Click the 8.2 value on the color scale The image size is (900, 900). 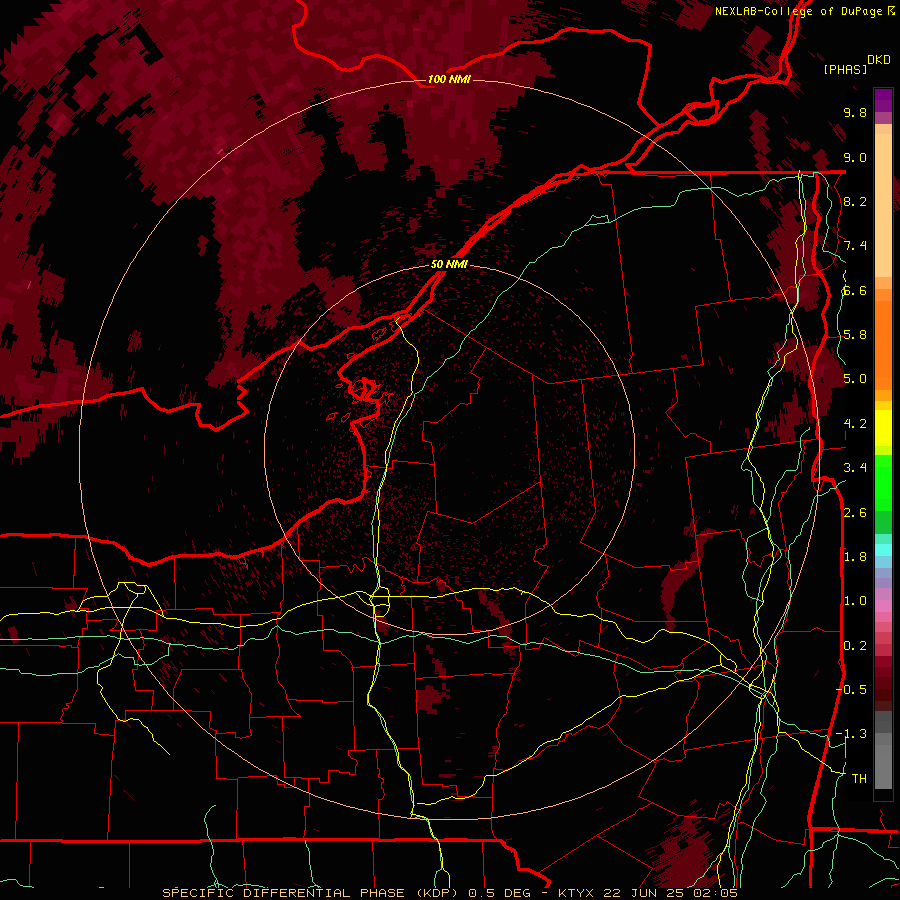tap(855, 201)
